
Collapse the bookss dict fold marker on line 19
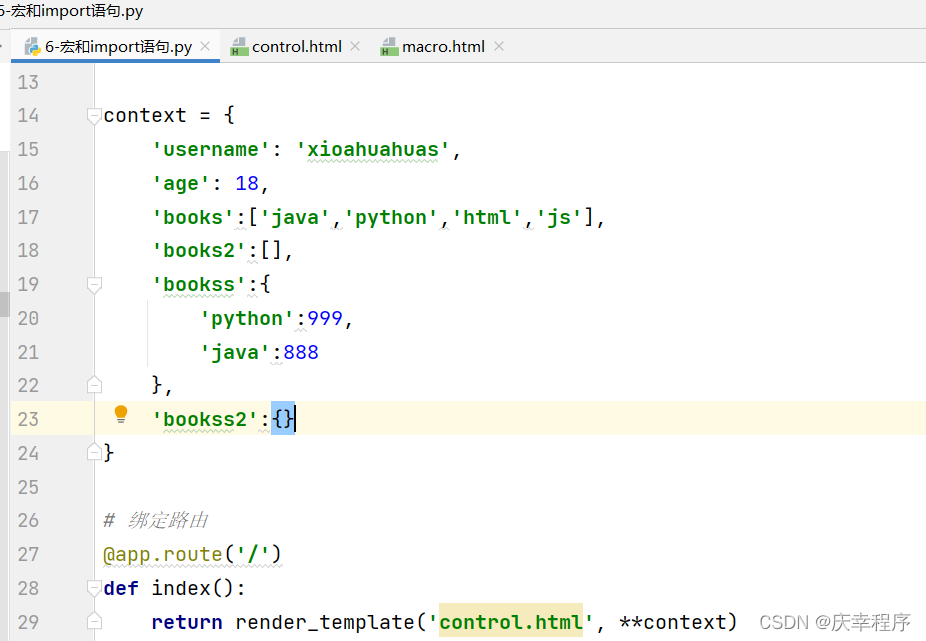(94, 285)
